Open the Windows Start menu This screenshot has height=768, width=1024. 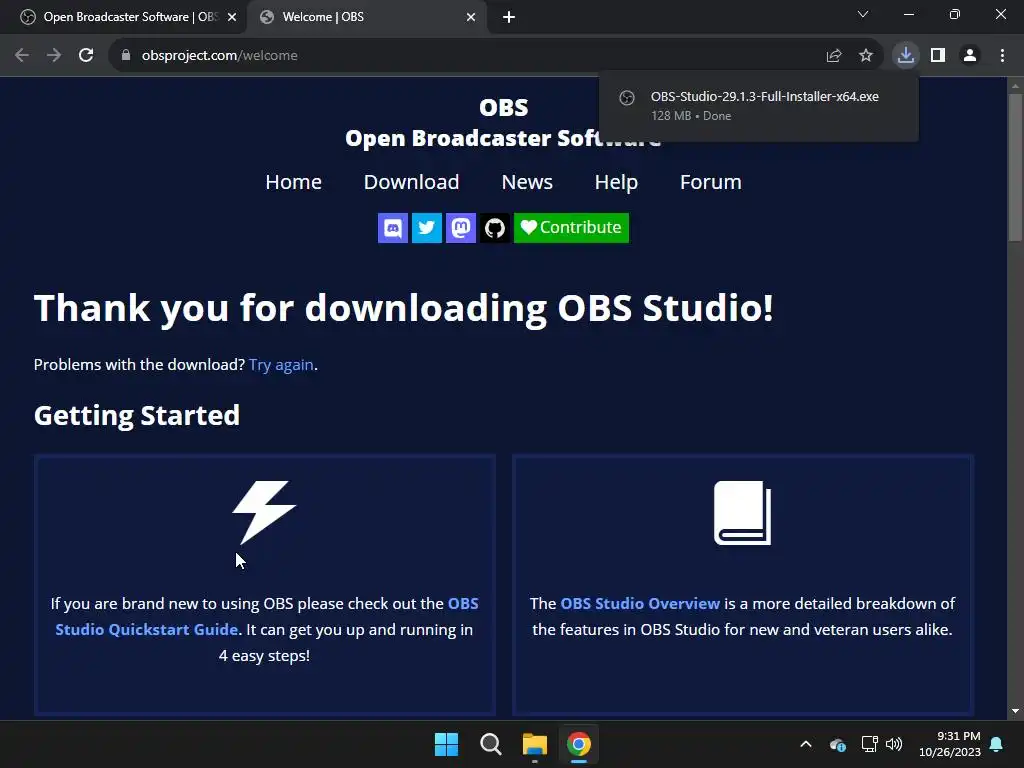[x=447, y=744]
